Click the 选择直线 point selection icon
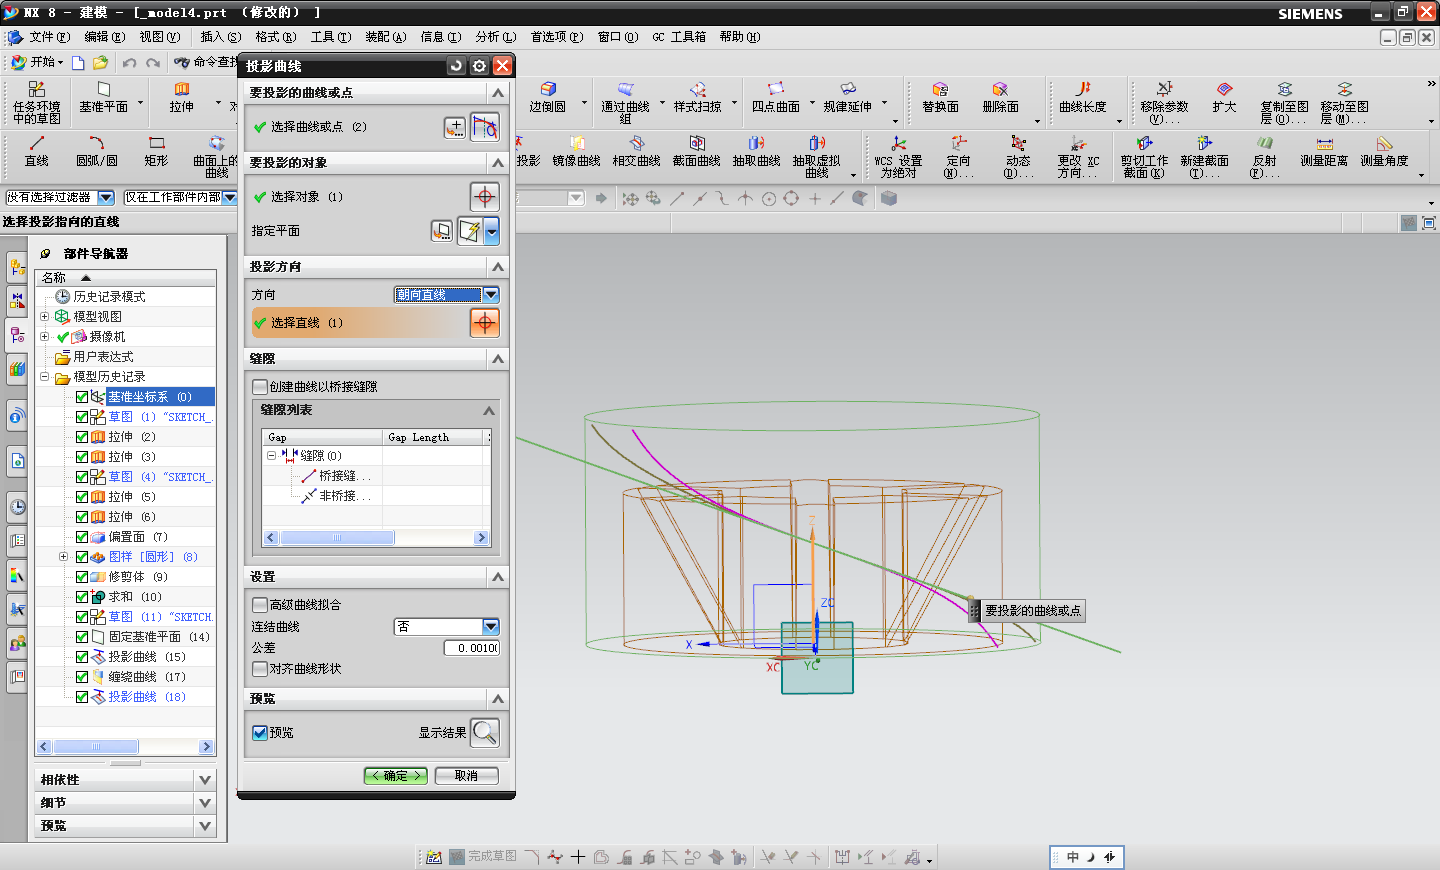The height and width of the screenshot is (870, 1440). coord(485,323)
